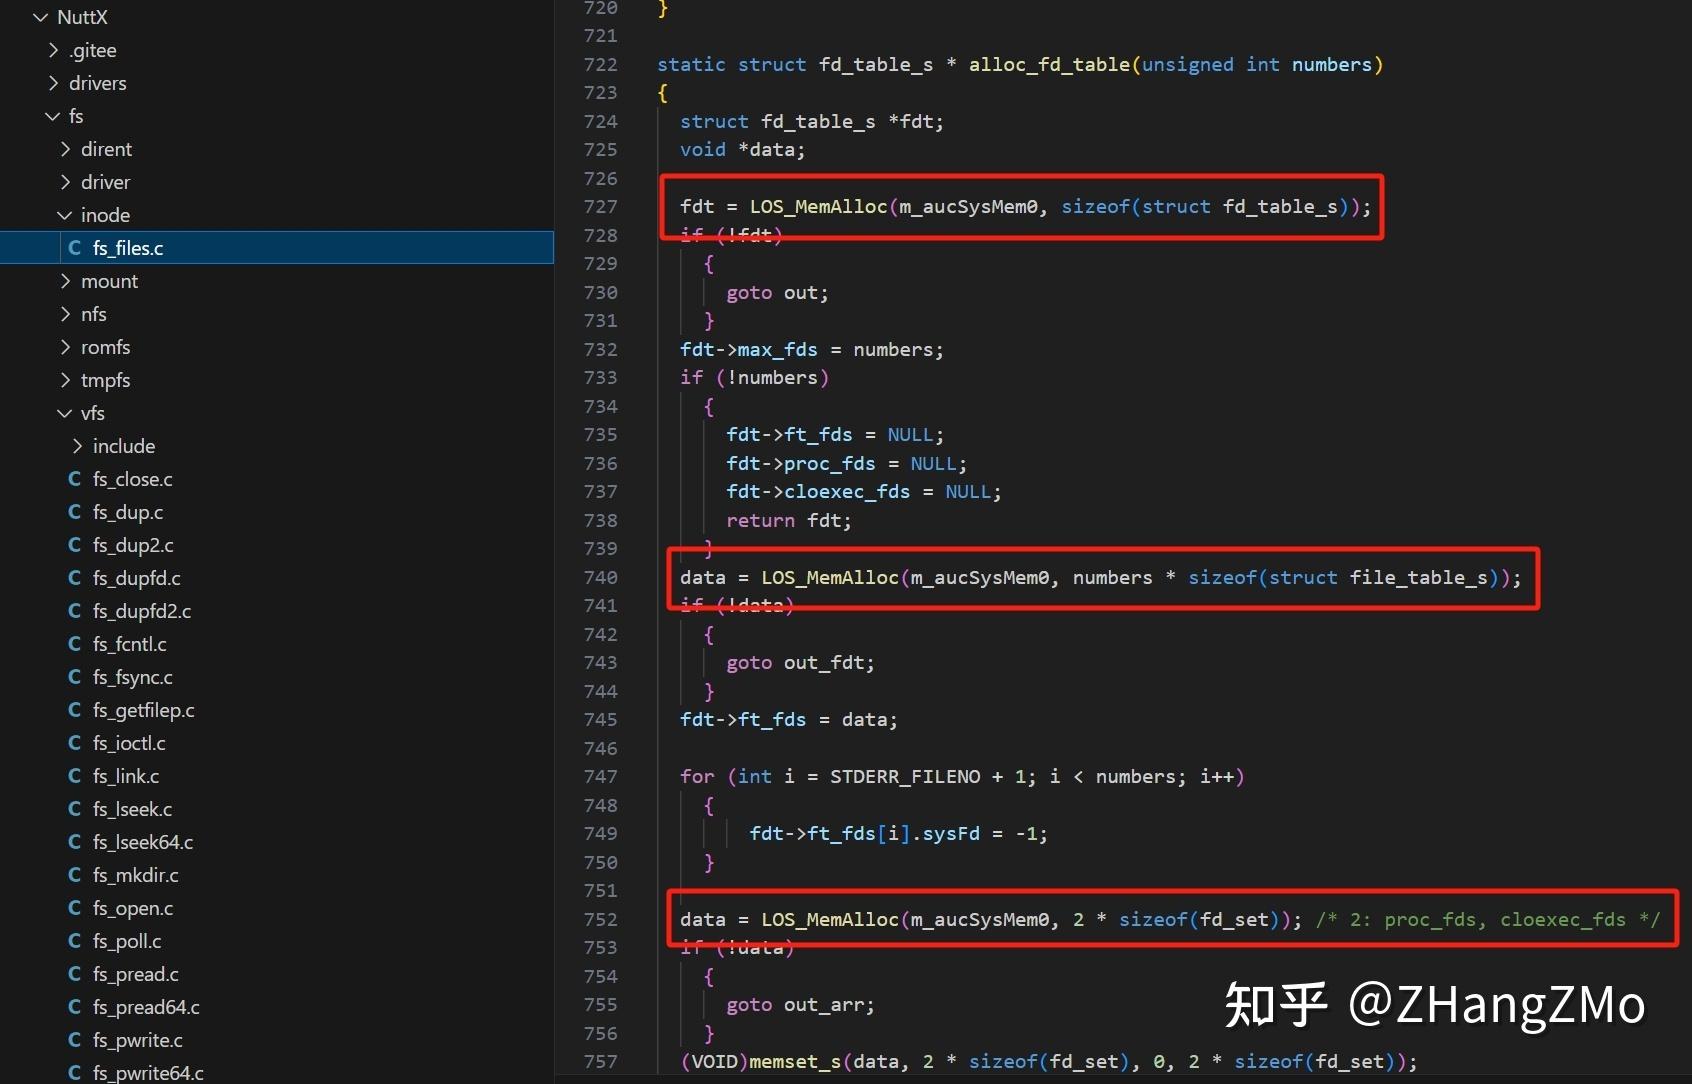The width and height of the screenshot is (1692, 1084).
Task: Click the C language icon next to fs_dup.c
Action: 75,512
